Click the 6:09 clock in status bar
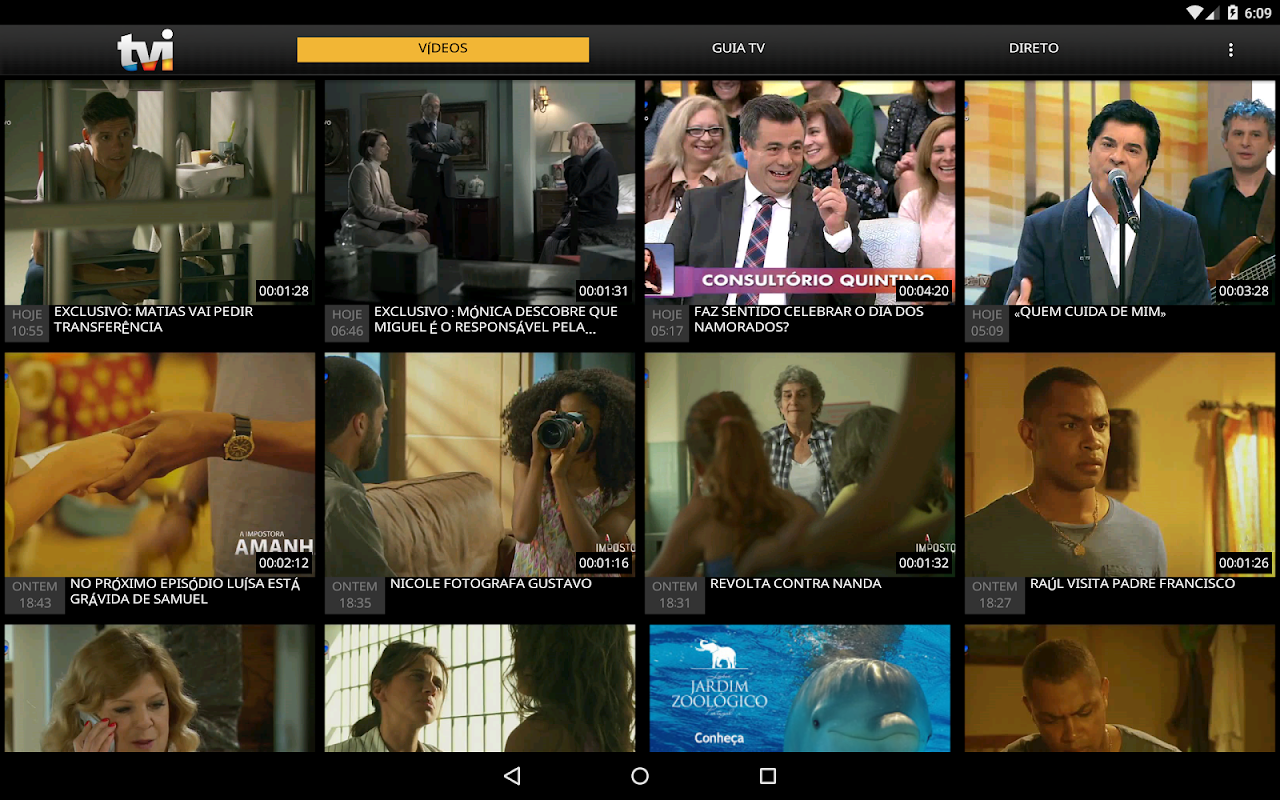This screenshot has width=1280, height=800. pyautogui.click(x=1259, y=12)
